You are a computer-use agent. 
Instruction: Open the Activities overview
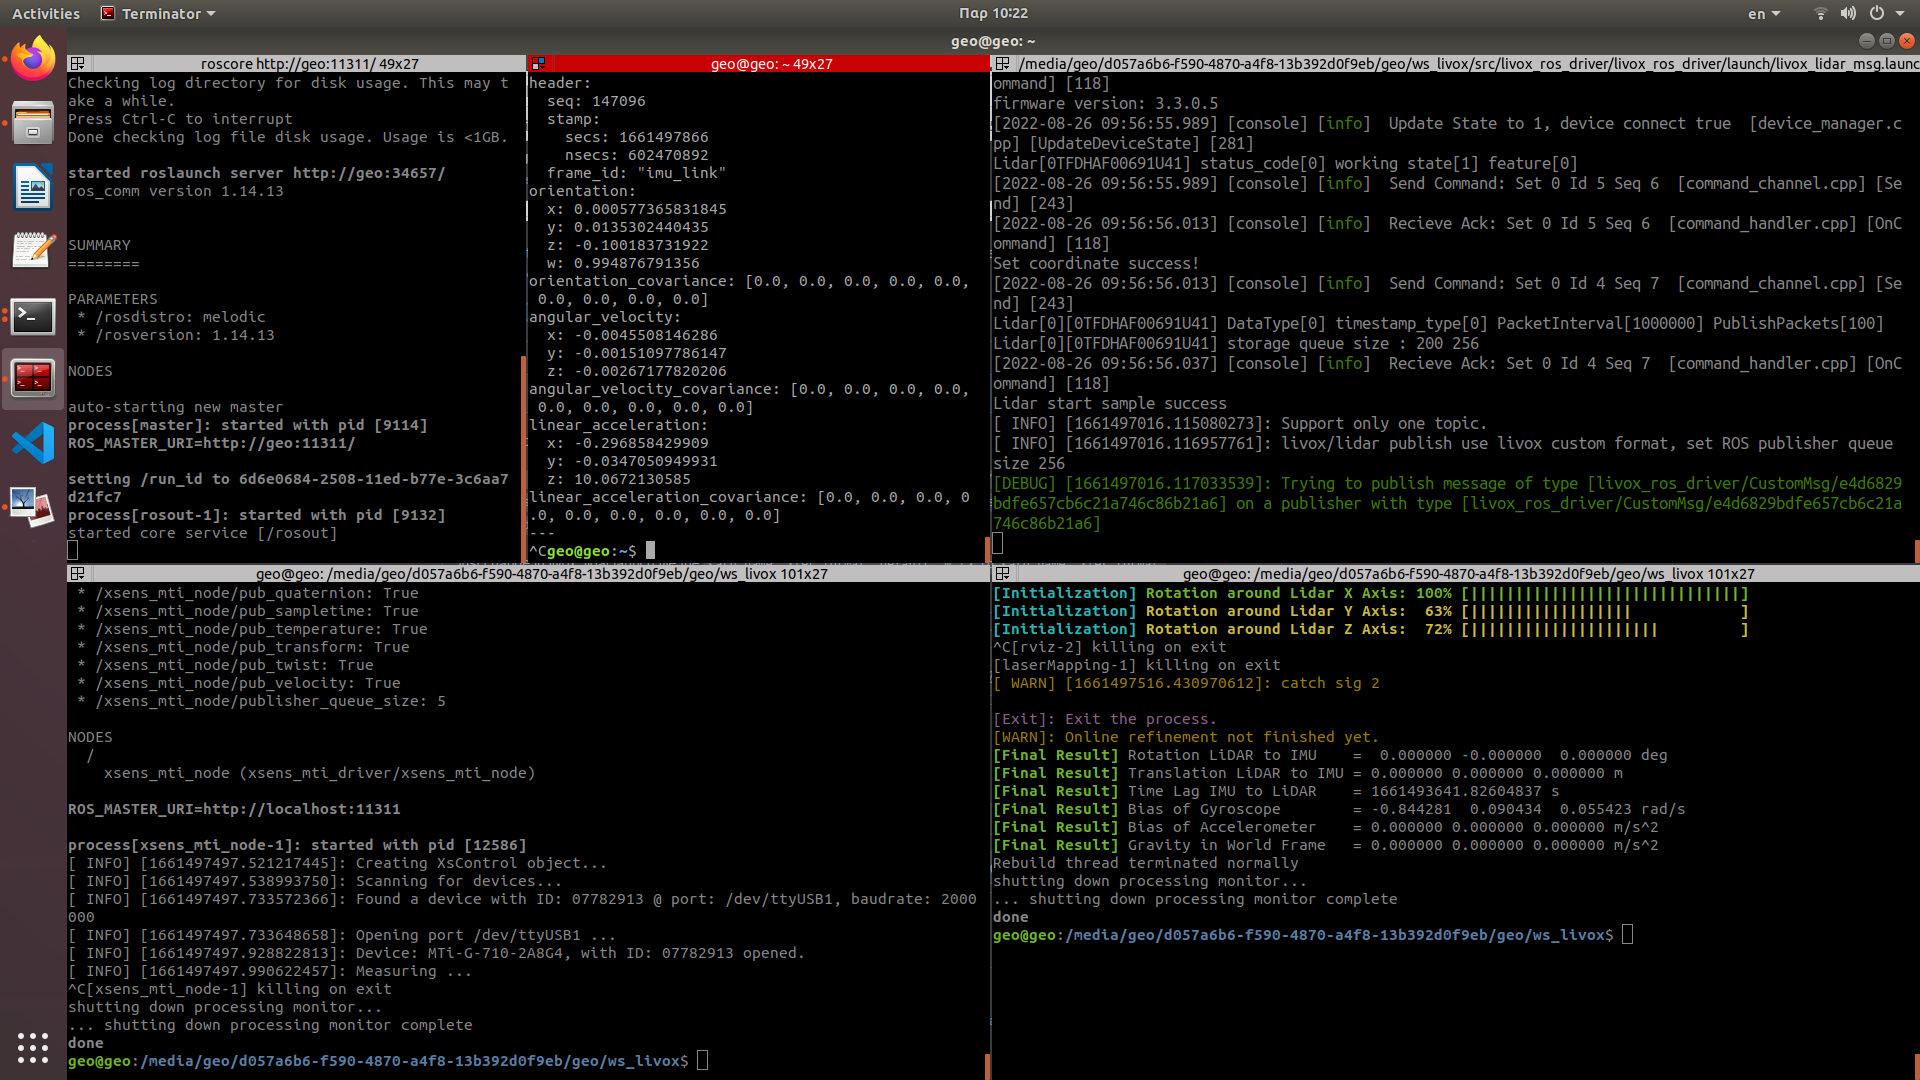[x=45, y=14]
